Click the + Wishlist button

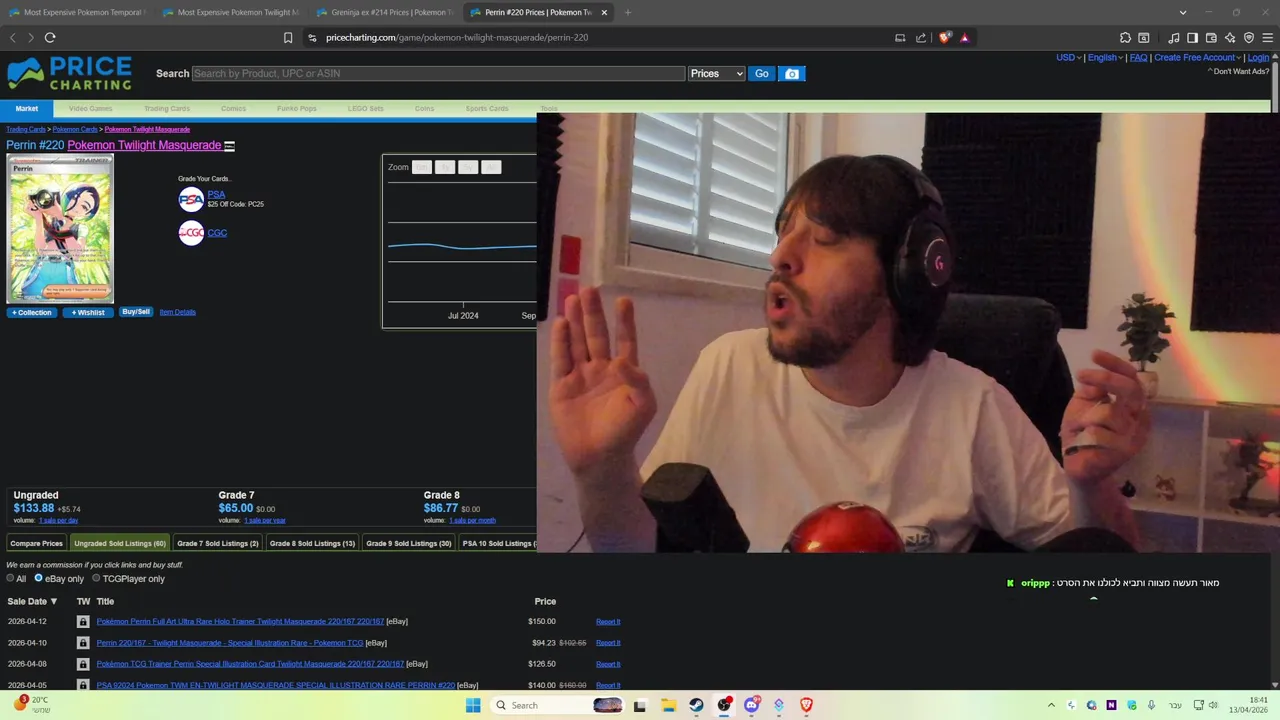point(88,312)
